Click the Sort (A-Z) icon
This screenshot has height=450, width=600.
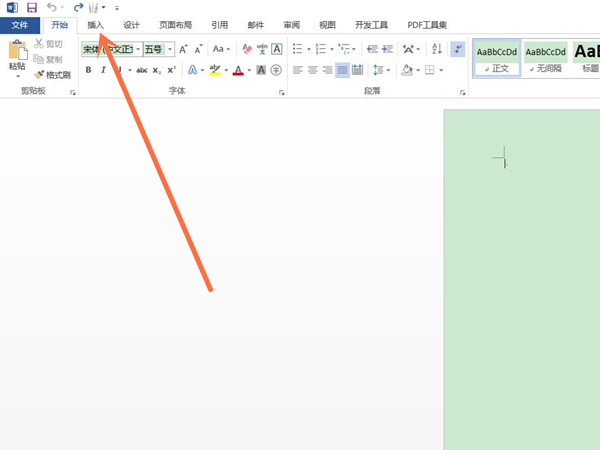point(436,49)
